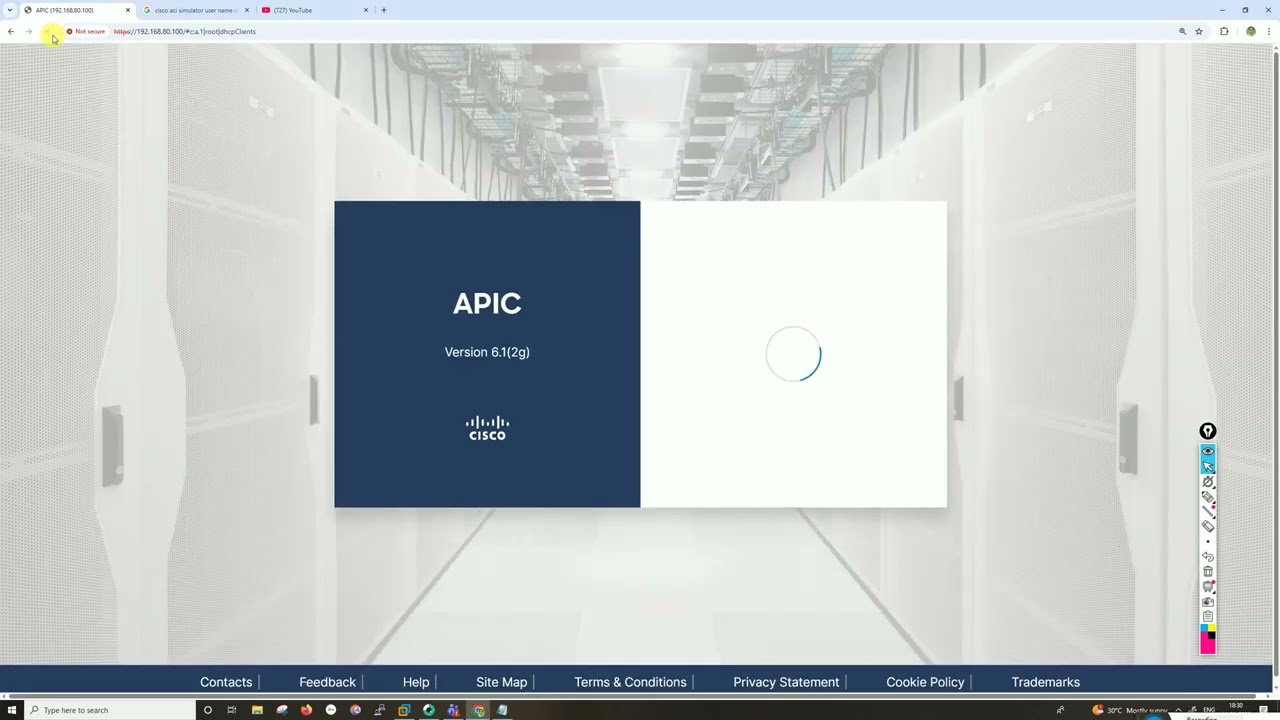Go back in browser history
Image resolution: width=1280 pixels, height=720 pixels.
click(x=11, y=31)
